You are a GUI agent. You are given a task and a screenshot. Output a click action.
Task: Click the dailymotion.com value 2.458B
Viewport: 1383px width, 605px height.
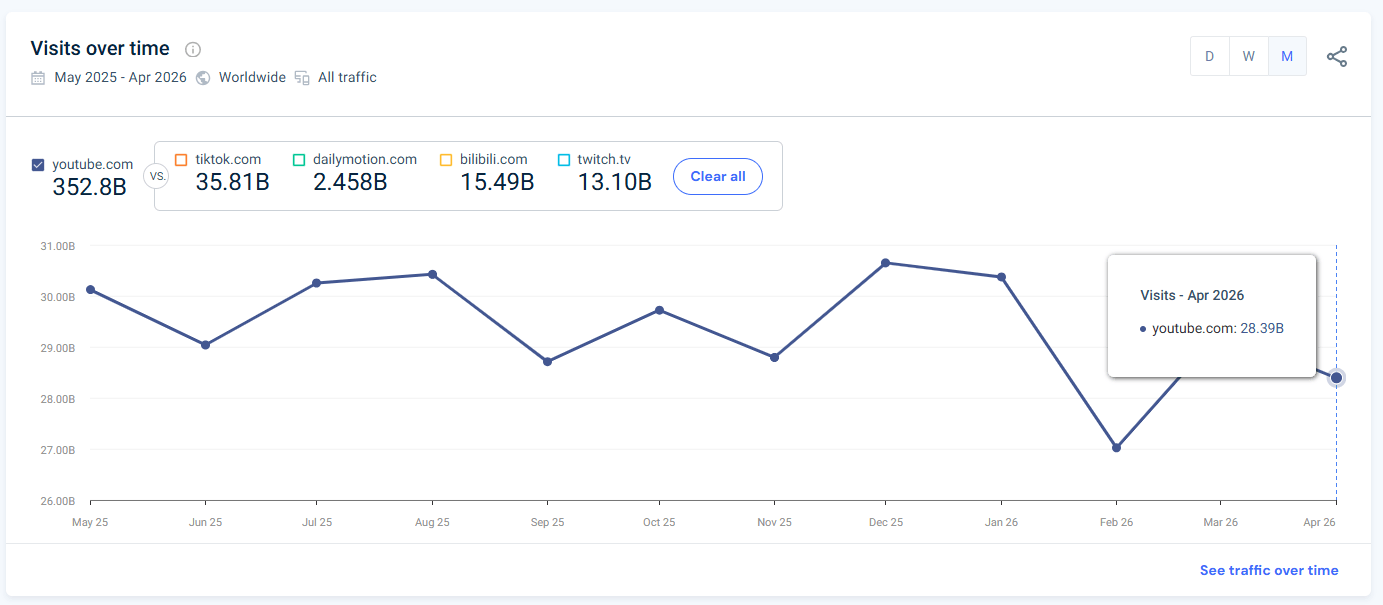point(350,182)
